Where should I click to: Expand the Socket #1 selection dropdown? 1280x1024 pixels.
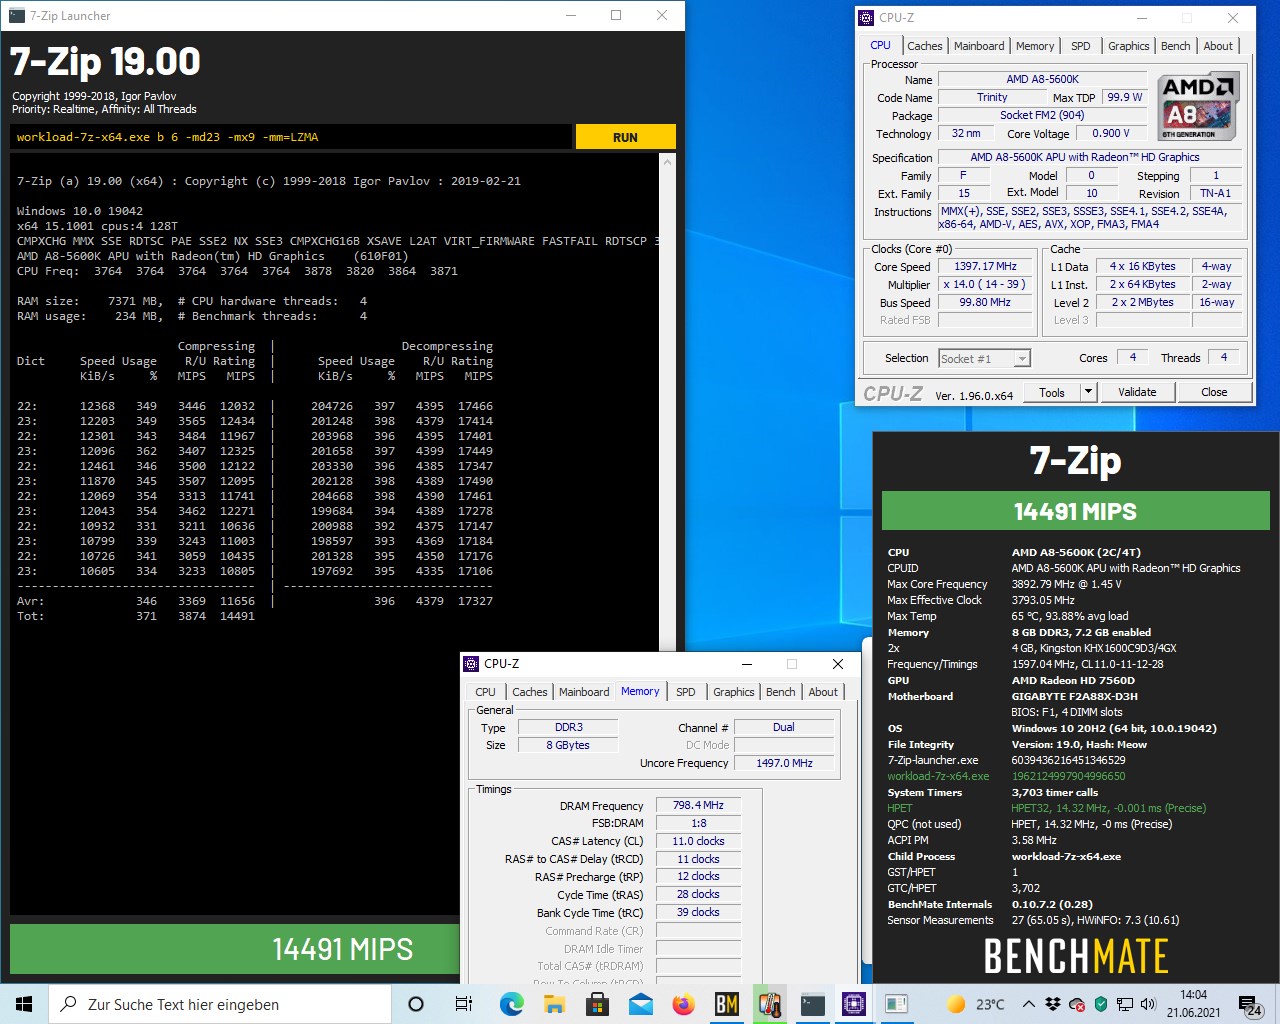[x=1021, y=359]
